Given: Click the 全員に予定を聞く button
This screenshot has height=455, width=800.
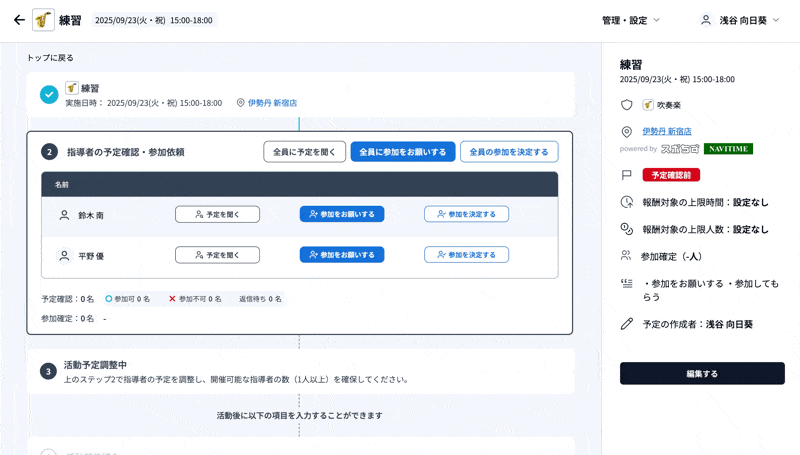Looking at the screenshot, I should [305, 151].
